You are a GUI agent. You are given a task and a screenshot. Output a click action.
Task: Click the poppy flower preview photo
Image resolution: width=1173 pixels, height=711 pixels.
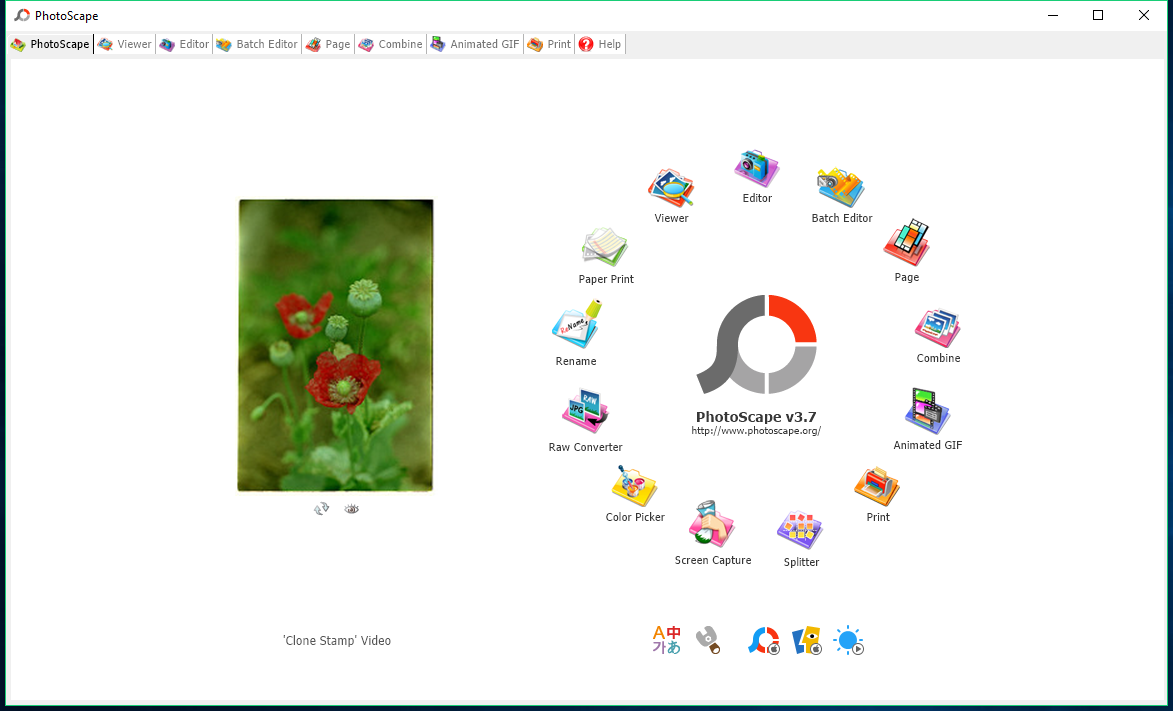tap(336, 345)
